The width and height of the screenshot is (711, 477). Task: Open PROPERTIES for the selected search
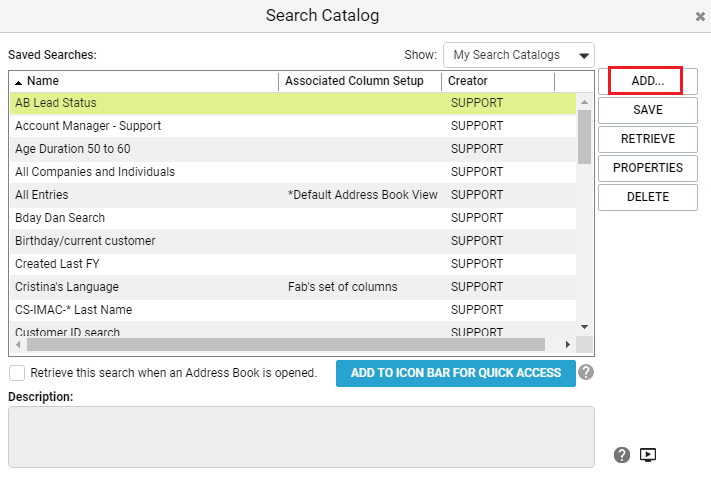(x=648, y=168)
